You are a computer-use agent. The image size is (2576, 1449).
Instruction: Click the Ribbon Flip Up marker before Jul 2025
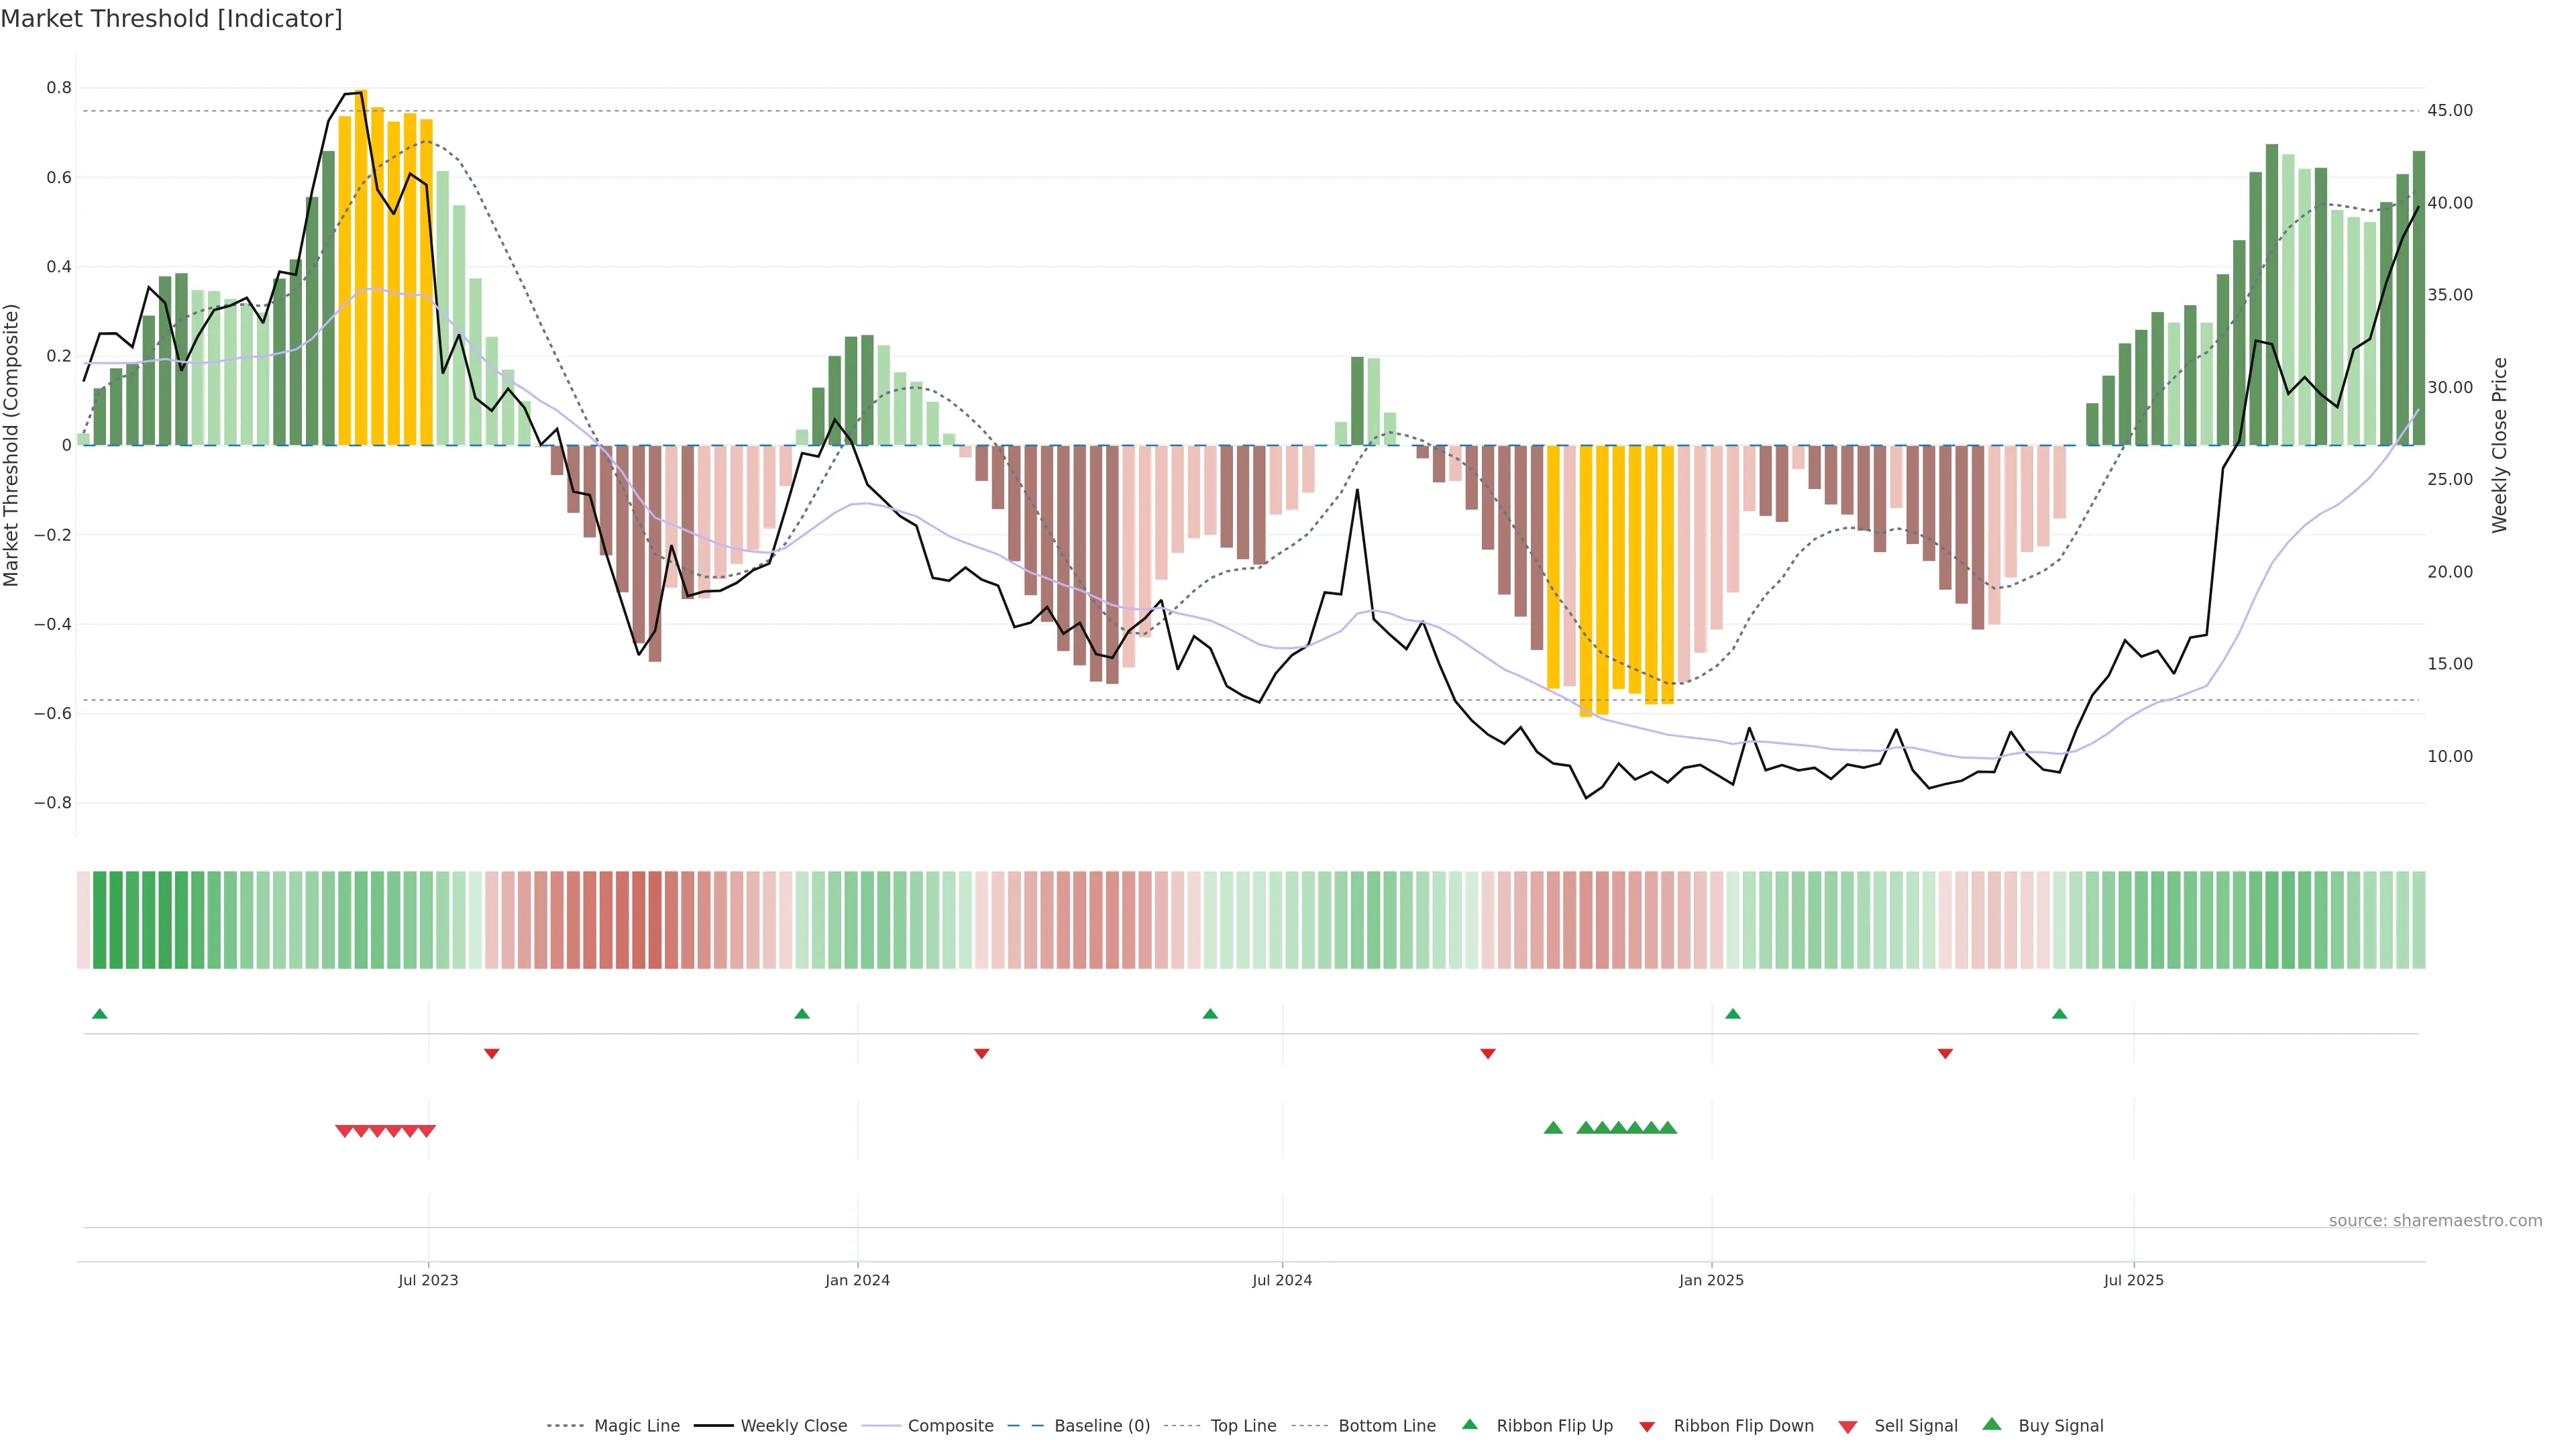pos(2059,1014)
